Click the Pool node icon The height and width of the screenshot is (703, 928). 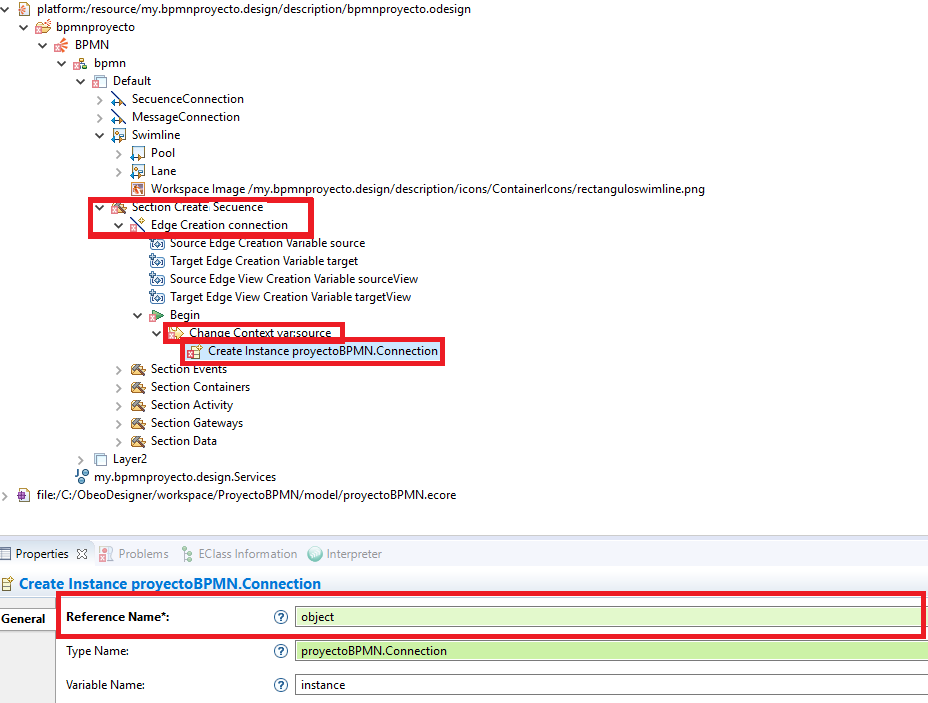tap(137, 153)
